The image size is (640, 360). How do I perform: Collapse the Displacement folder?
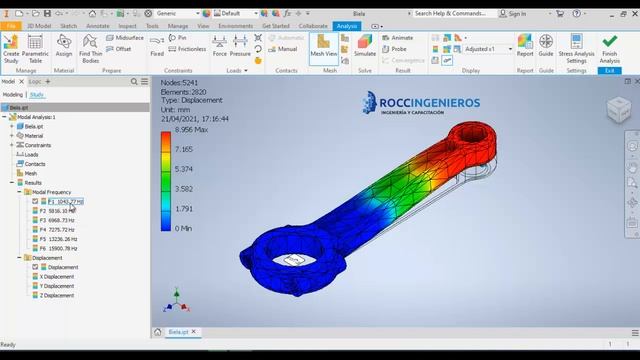click(19, 258)
